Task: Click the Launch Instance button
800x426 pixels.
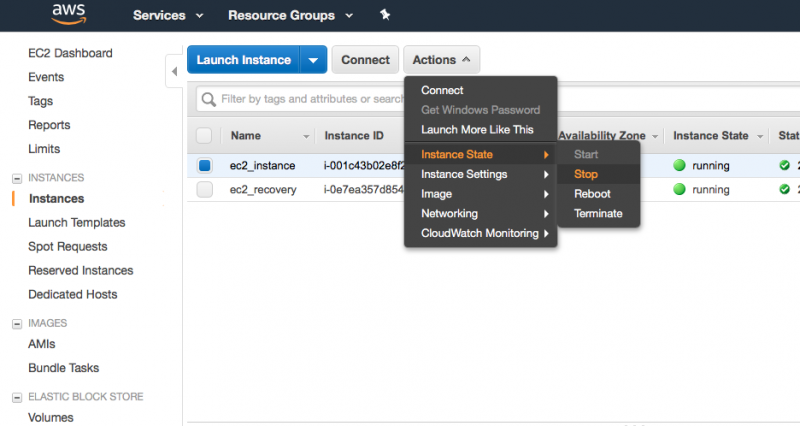Action: 244,60
